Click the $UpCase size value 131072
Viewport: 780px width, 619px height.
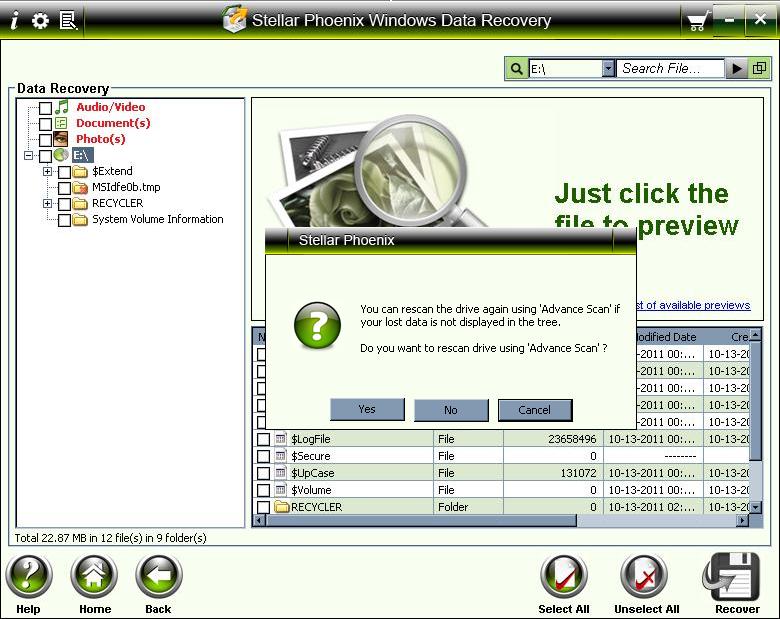[578, 473]
